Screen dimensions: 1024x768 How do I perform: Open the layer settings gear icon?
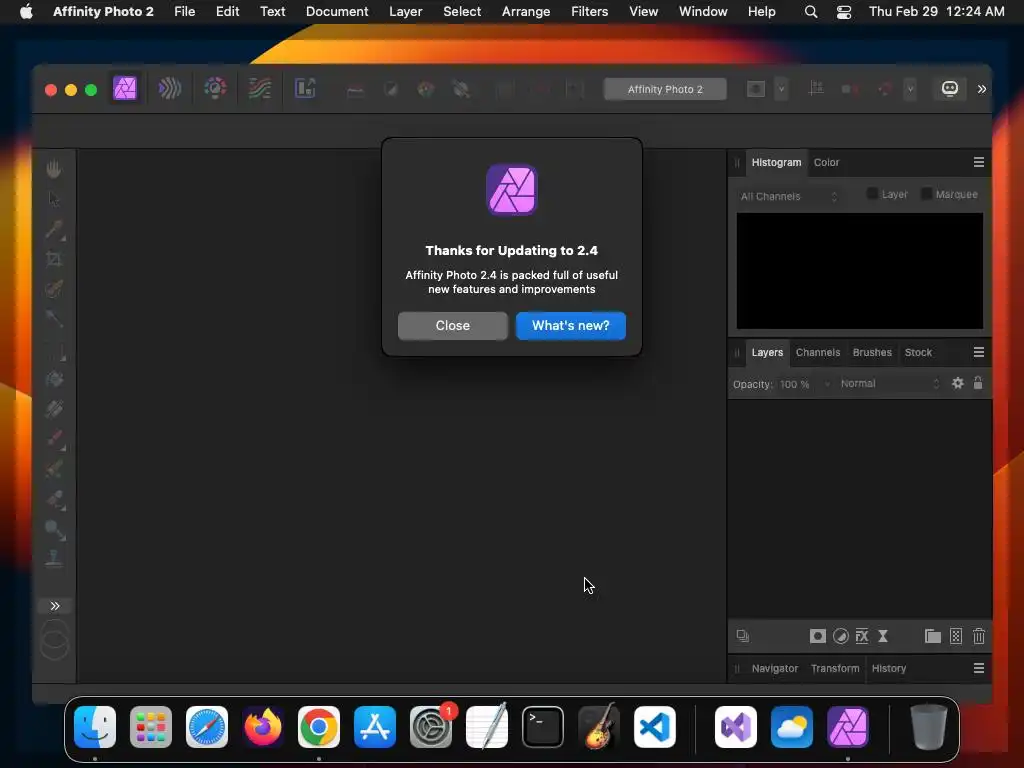coord(957,383)
